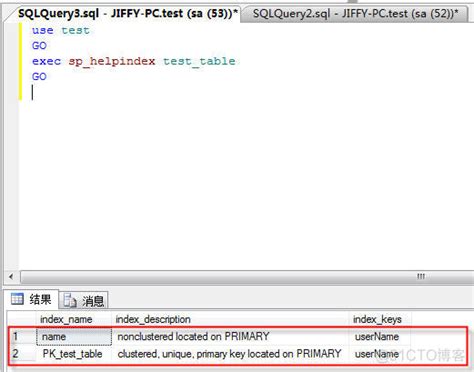Image resolution: width=474 pixels, height=372 pixels.
Task: Click the 'clustered, unique, primary key' cell
Action: (x=230, y=354)
